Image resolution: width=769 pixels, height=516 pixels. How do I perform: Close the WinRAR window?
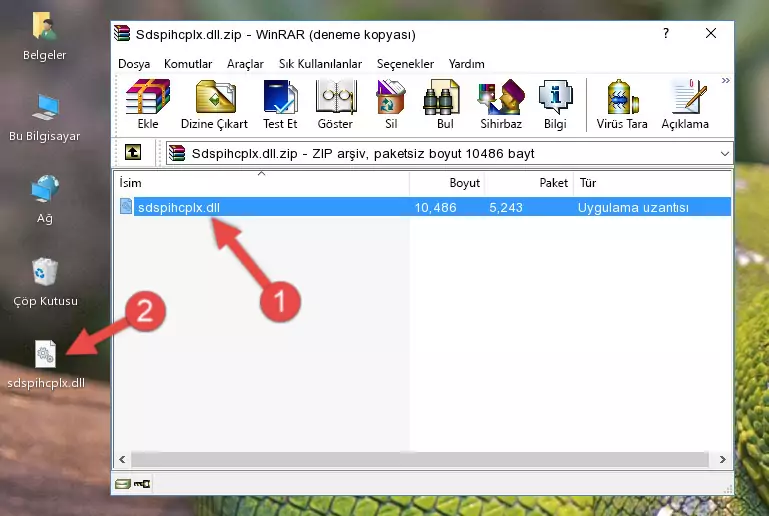point(711,33)
